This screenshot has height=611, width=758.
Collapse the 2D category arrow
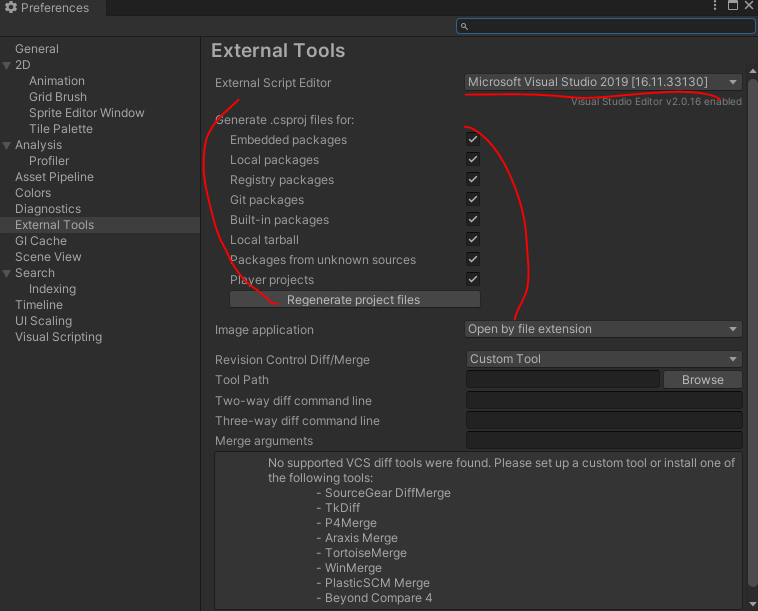point(7,65)
